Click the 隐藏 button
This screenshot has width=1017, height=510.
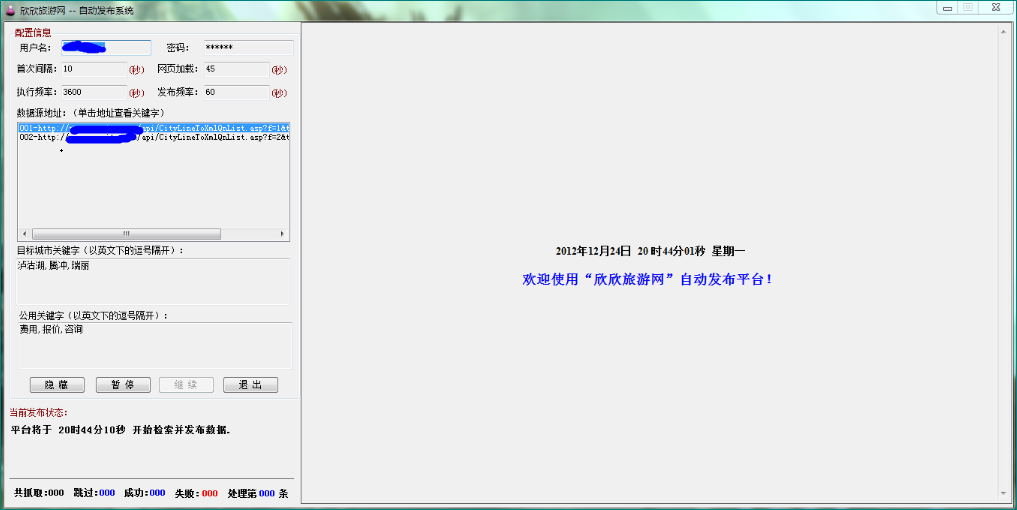pyautogui.click(x=57, y=385)
